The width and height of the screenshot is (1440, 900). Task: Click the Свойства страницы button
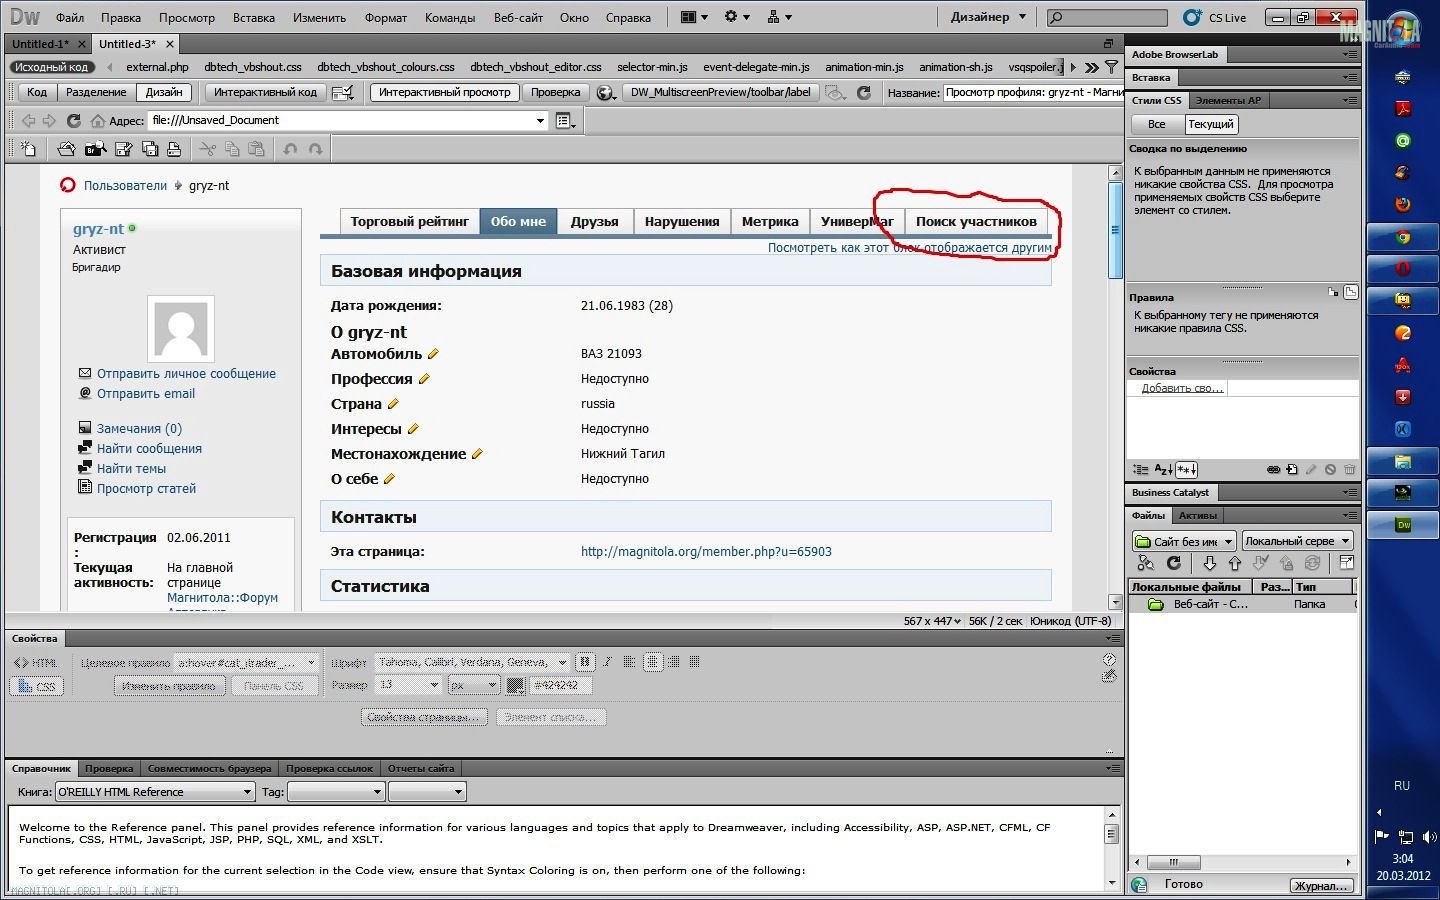click(423, 717)
